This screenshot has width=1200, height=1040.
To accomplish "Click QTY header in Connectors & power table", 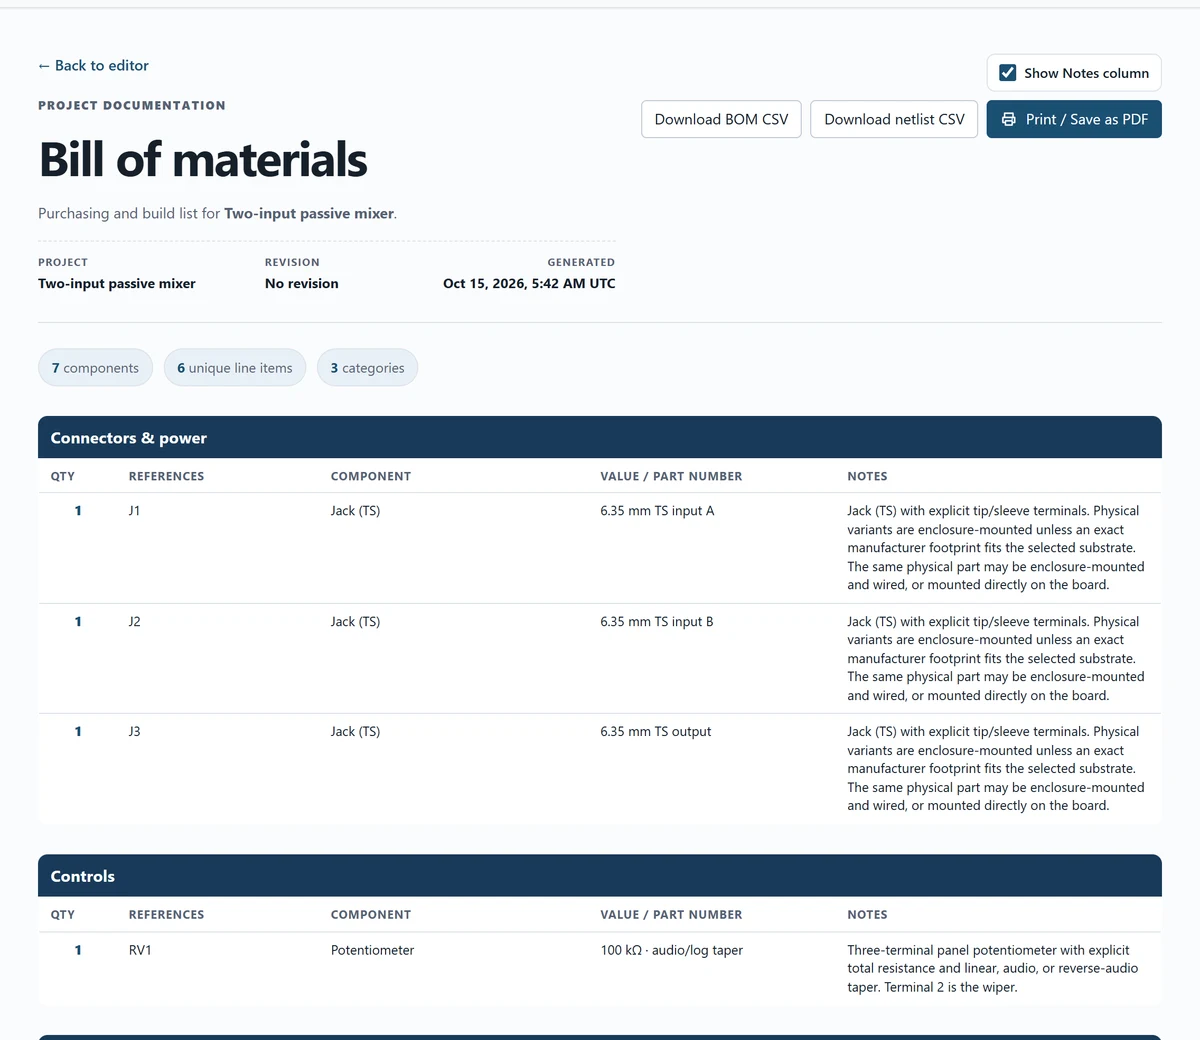I will click(63, 476).
